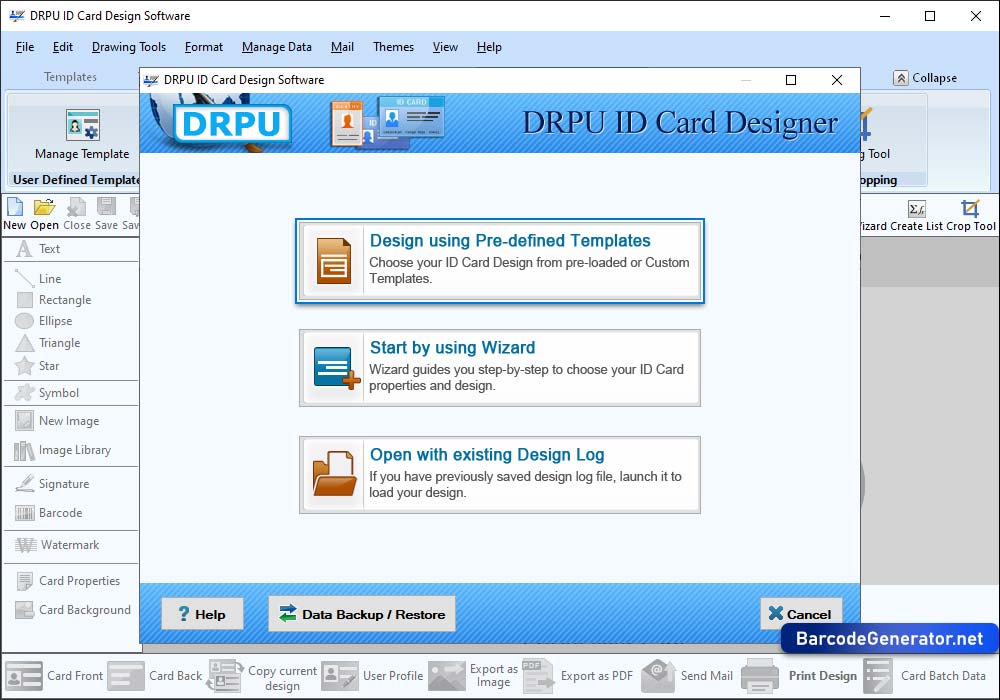This screenshot has height=700, width=1000.
Task: Add a Watermark to card
Action: click(x=57, y=545)
